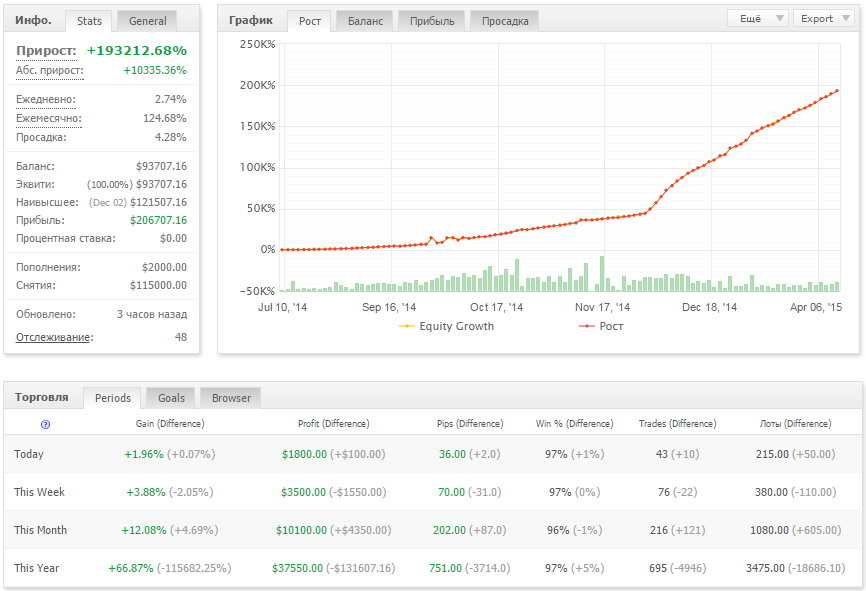Viewport: 866px width, 591px height.
Task: Click the Прирост label
Action: click(x=46, y=51)
